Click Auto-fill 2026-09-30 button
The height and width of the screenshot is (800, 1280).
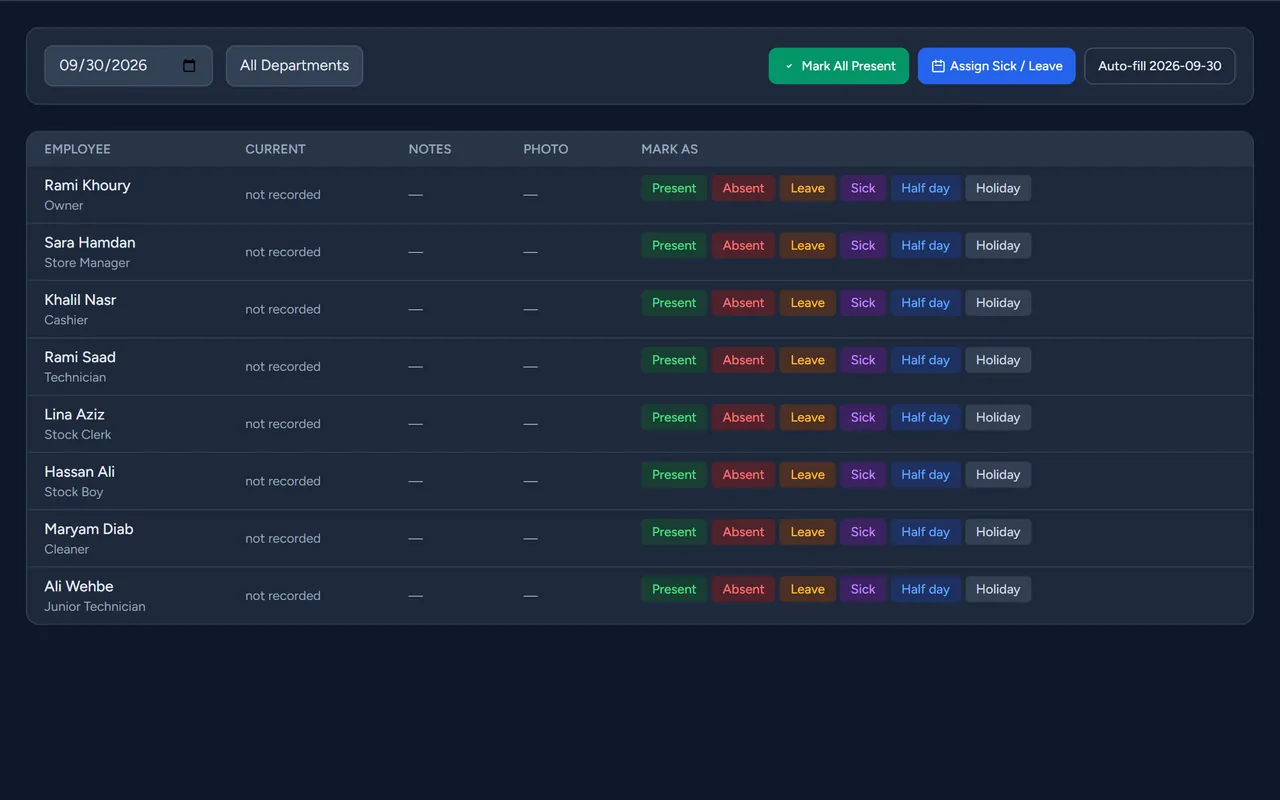tap(1160, 66)
